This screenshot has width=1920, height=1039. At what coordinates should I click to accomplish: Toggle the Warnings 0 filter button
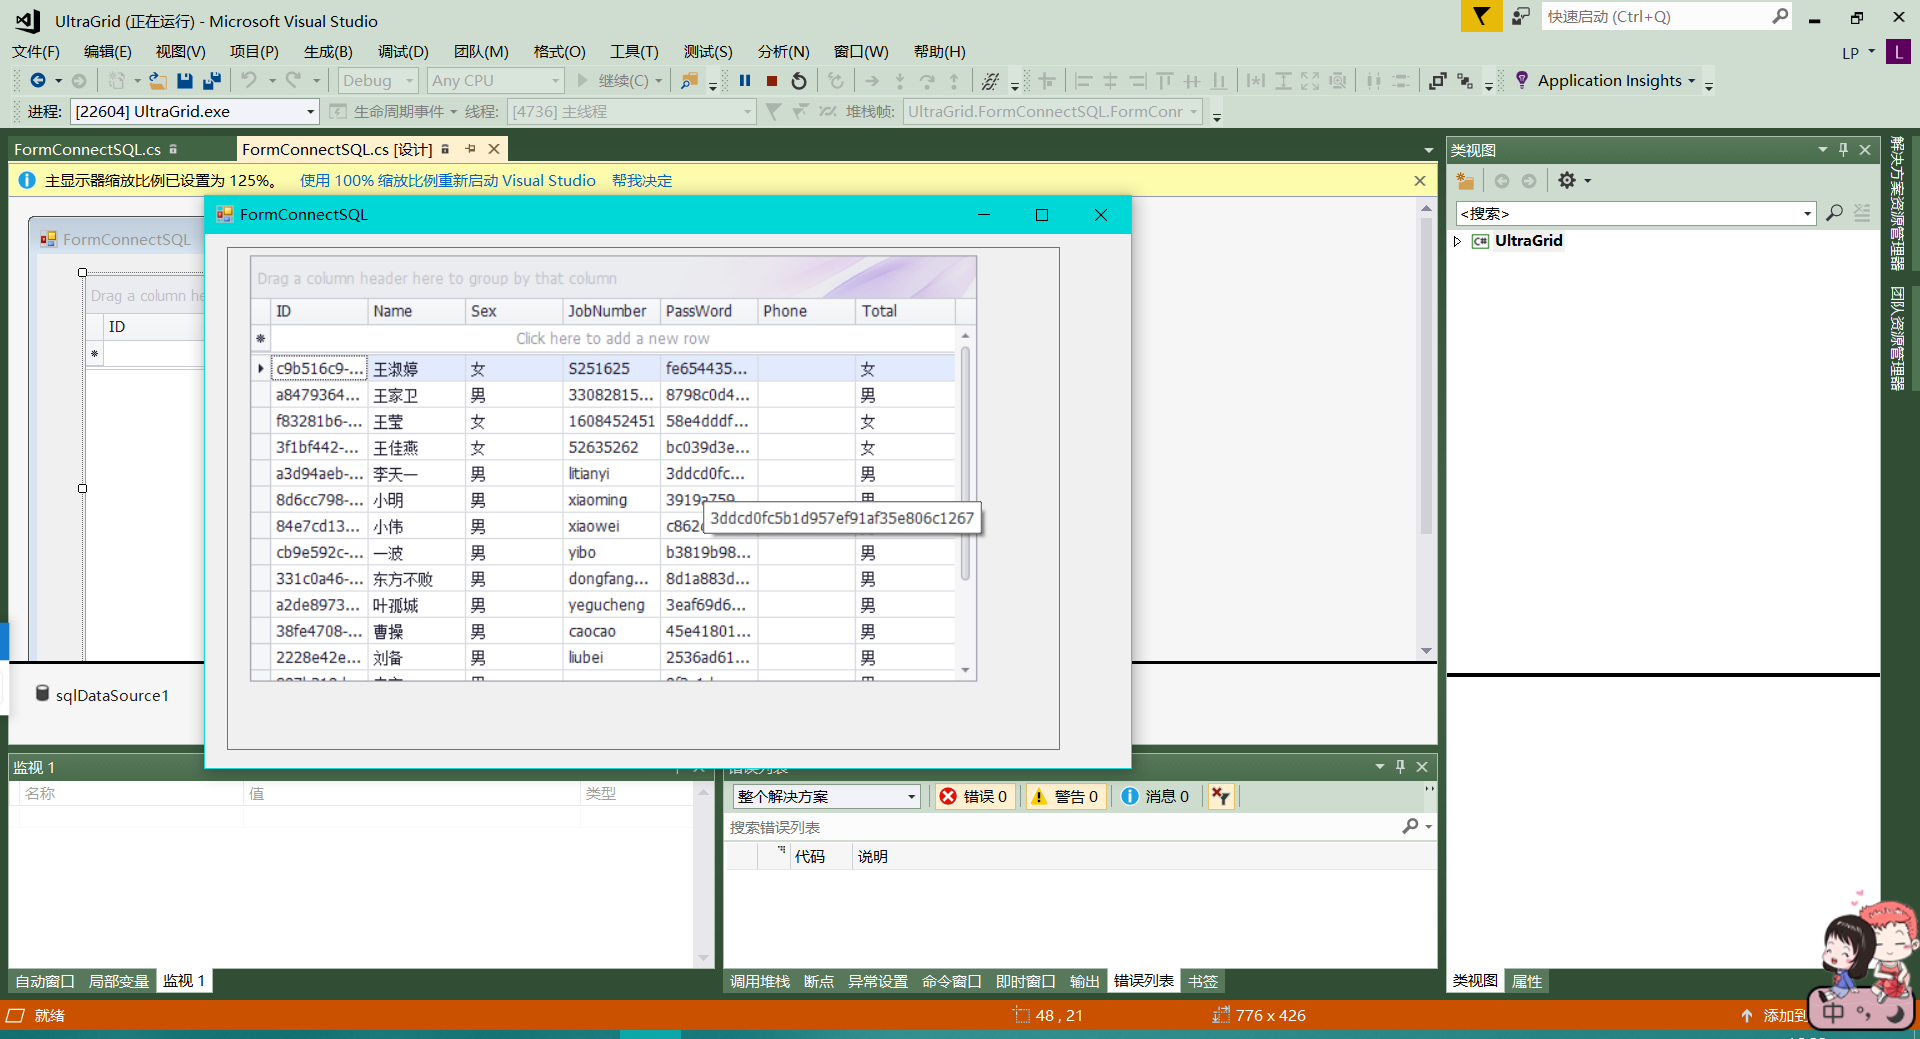pyautogui.click(x=1064, y=796)
